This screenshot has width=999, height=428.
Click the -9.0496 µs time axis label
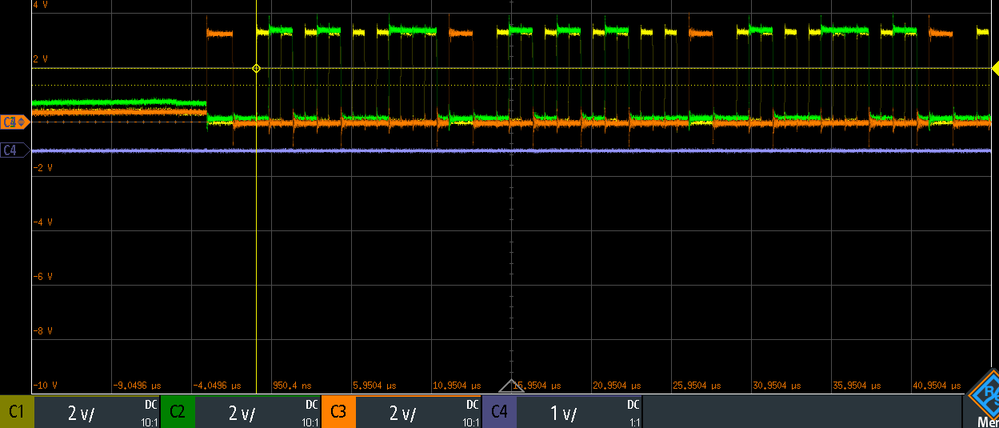[136, 386]
